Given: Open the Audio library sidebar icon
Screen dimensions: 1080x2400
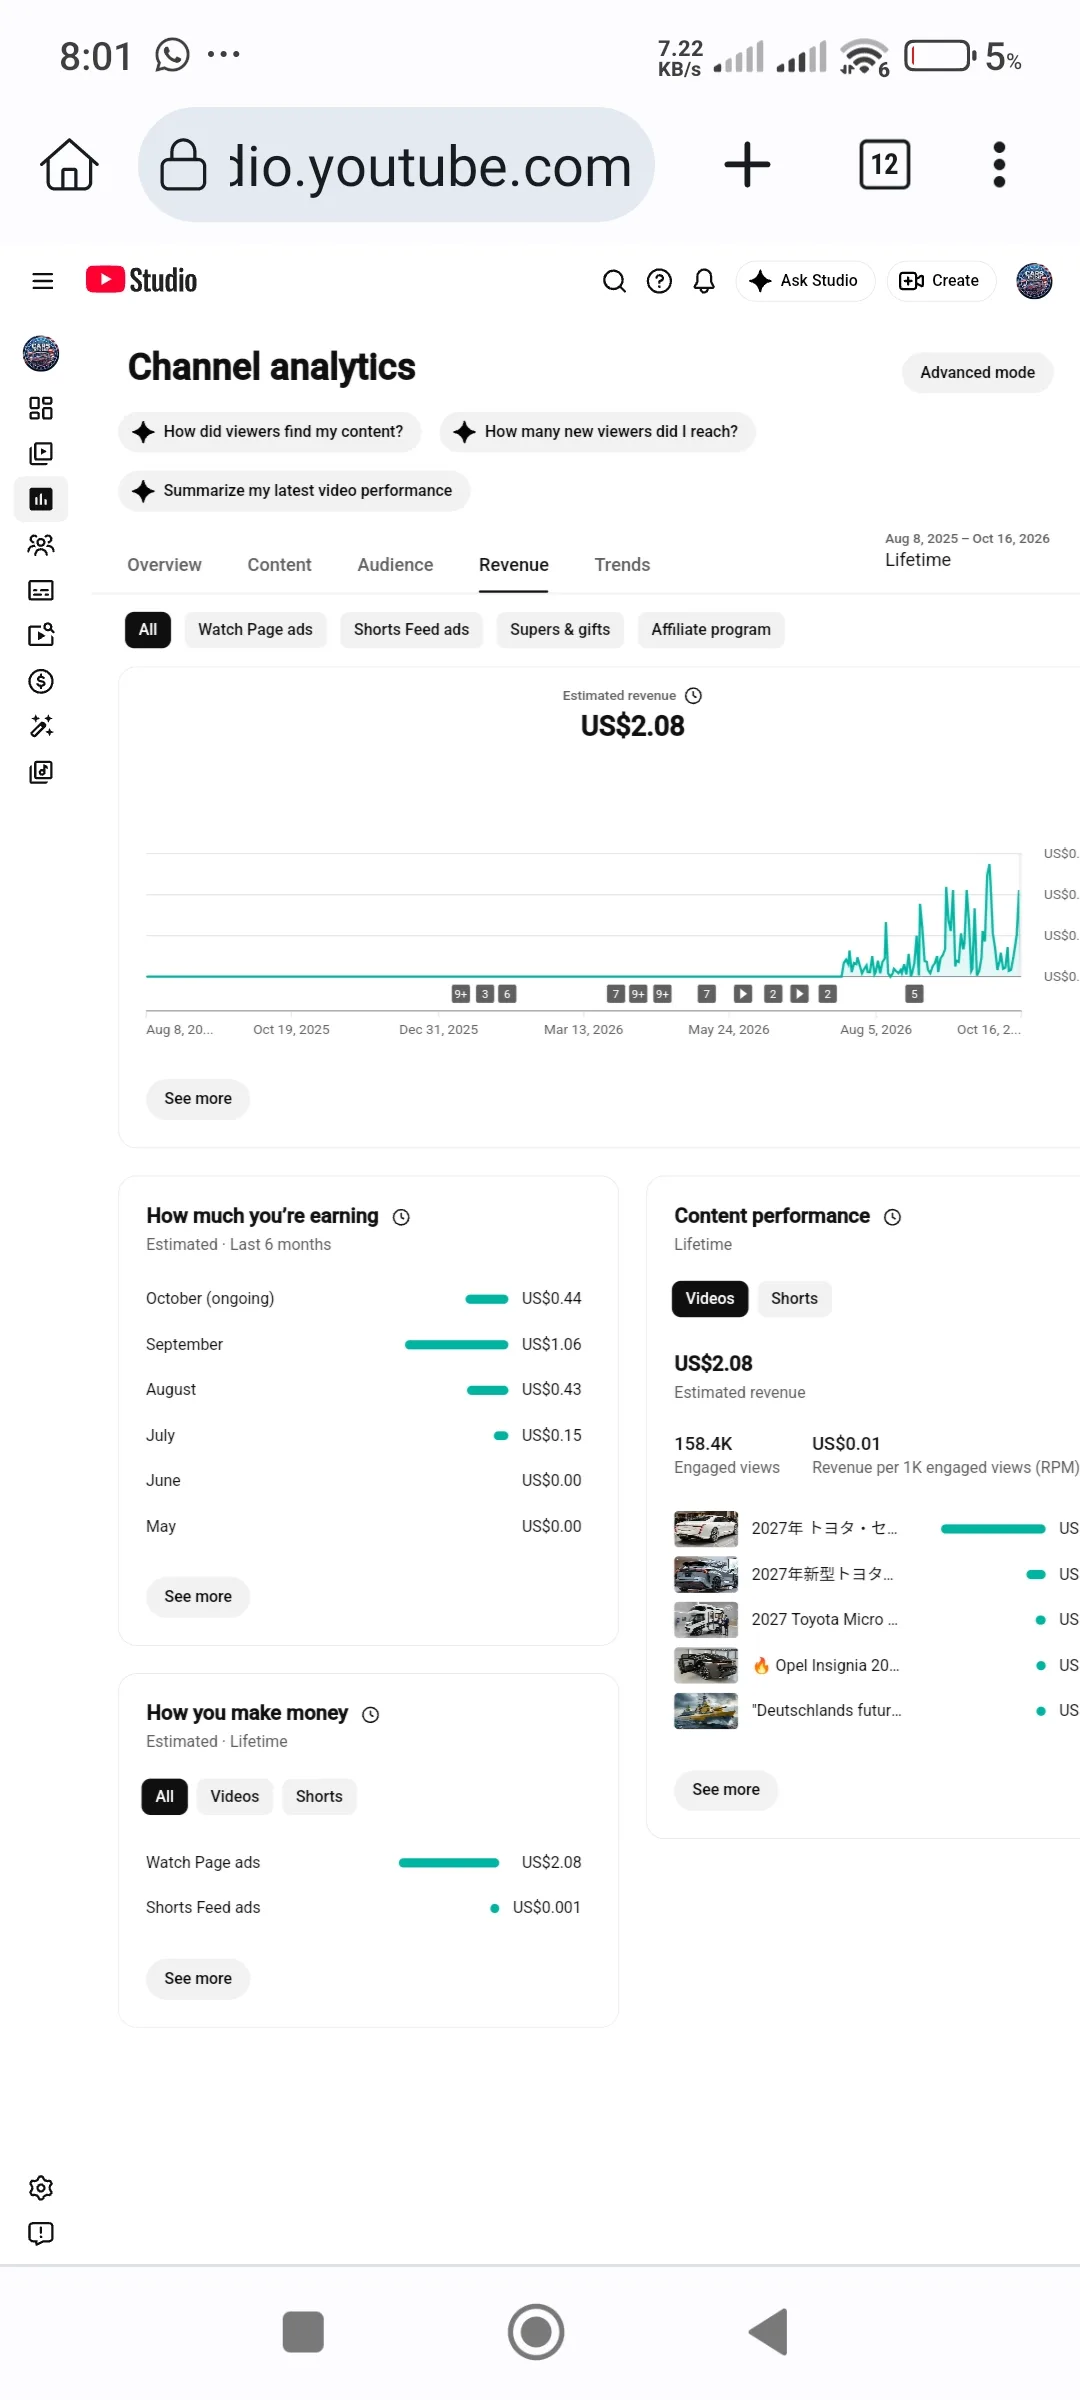Looking at the screenshot, I should [x=41, y=772].
